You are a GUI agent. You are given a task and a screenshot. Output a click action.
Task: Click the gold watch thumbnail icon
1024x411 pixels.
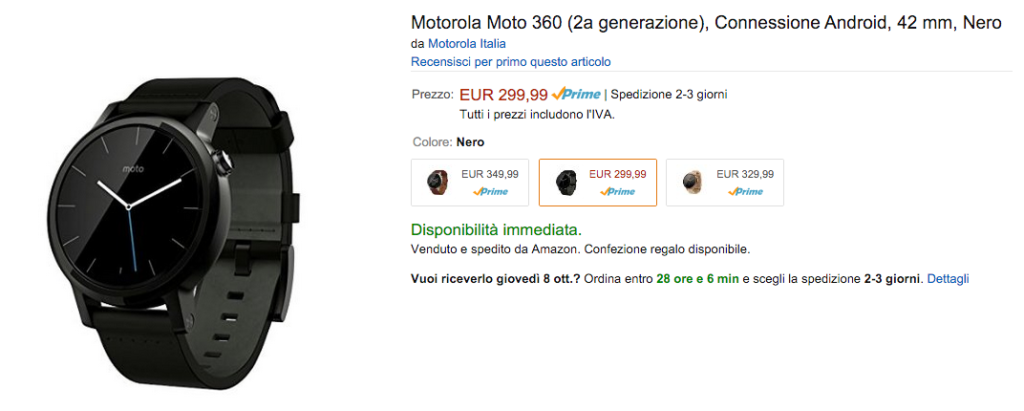[692, 182]
